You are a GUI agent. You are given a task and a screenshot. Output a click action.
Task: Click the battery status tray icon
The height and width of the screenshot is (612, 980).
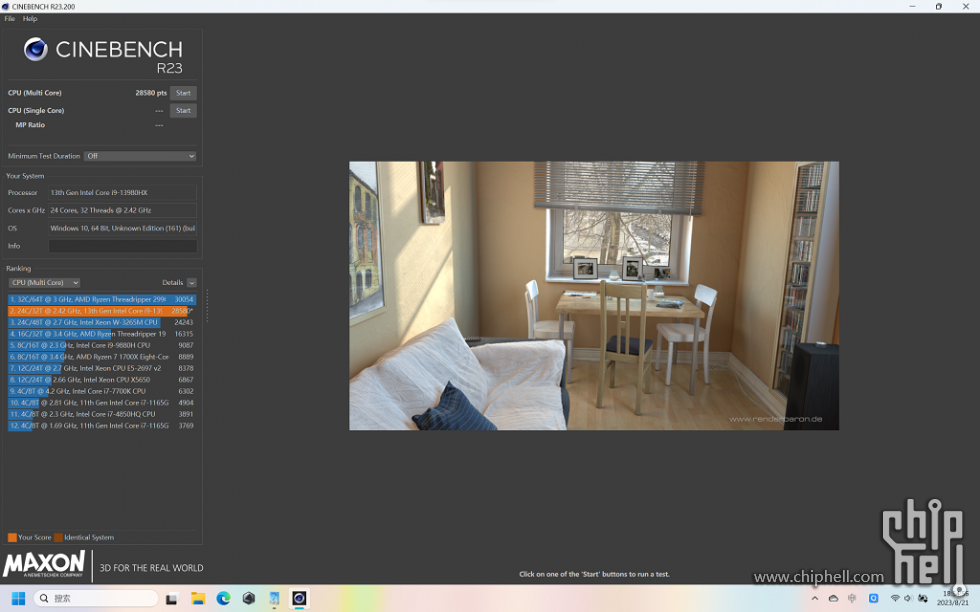(x=922, y=599)
